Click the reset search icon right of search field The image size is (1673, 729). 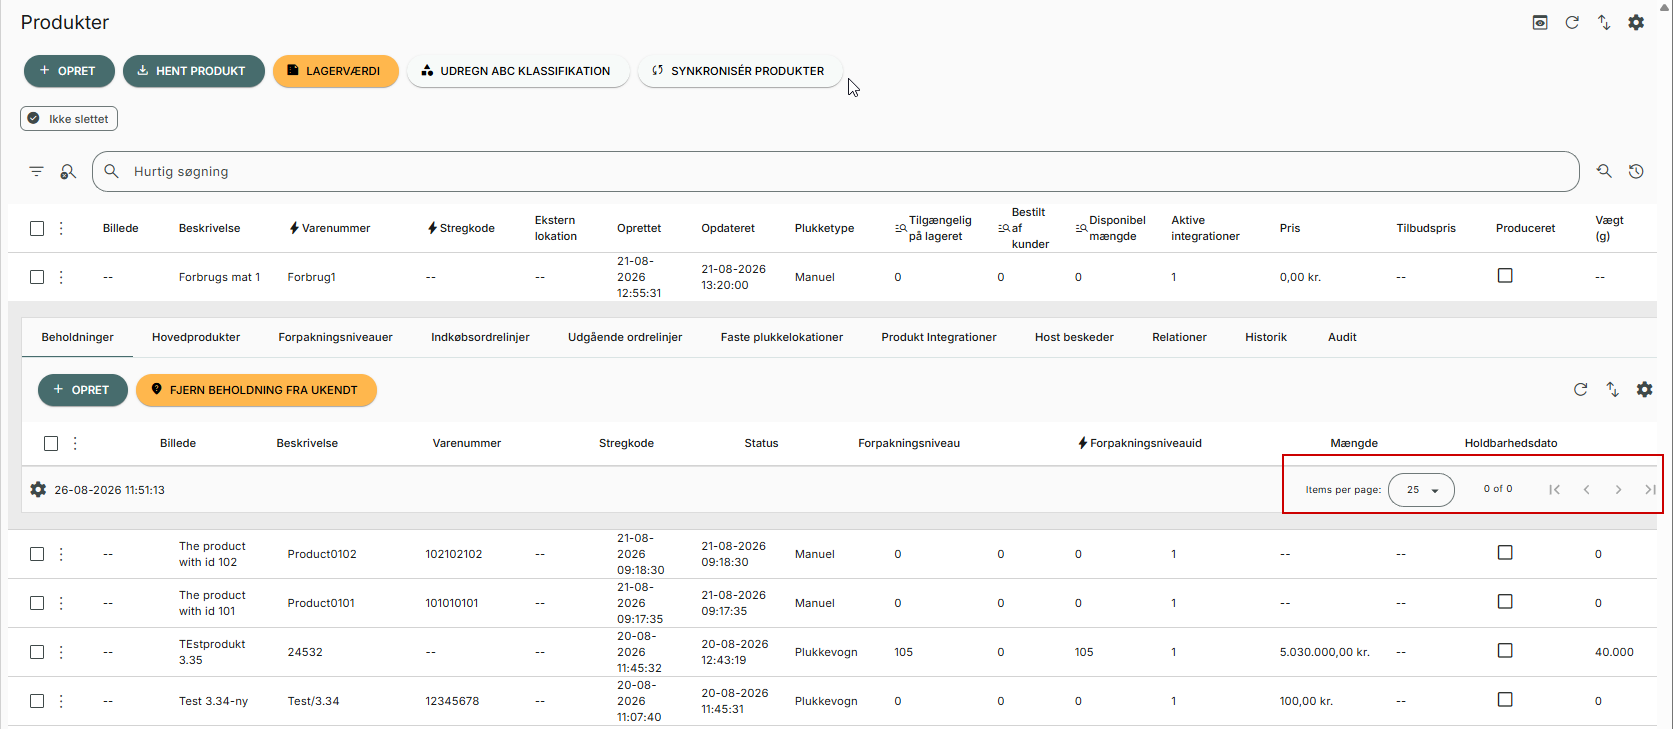(1604, 171)
